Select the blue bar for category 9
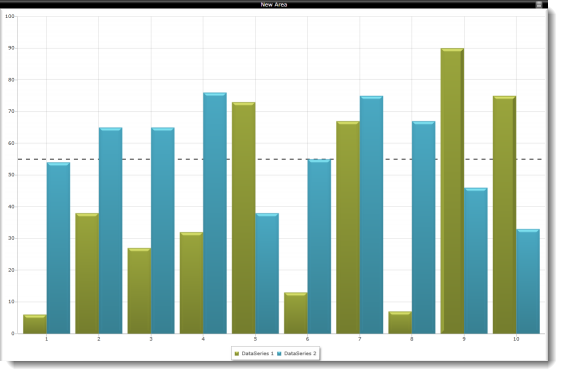Viewport: 563px width, 376px height. click(476, 260)
